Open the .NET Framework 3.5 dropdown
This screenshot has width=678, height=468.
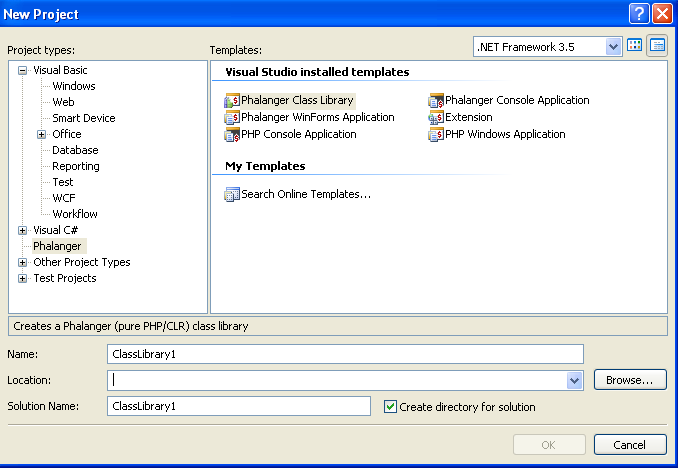tap(613, 46)
